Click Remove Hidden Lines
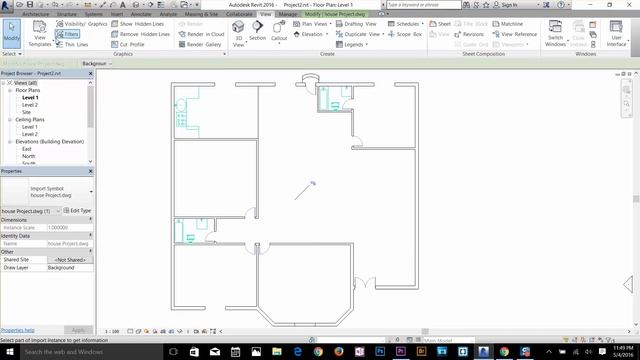Viewport: 640px width, 360px height. tap(140, 34)
